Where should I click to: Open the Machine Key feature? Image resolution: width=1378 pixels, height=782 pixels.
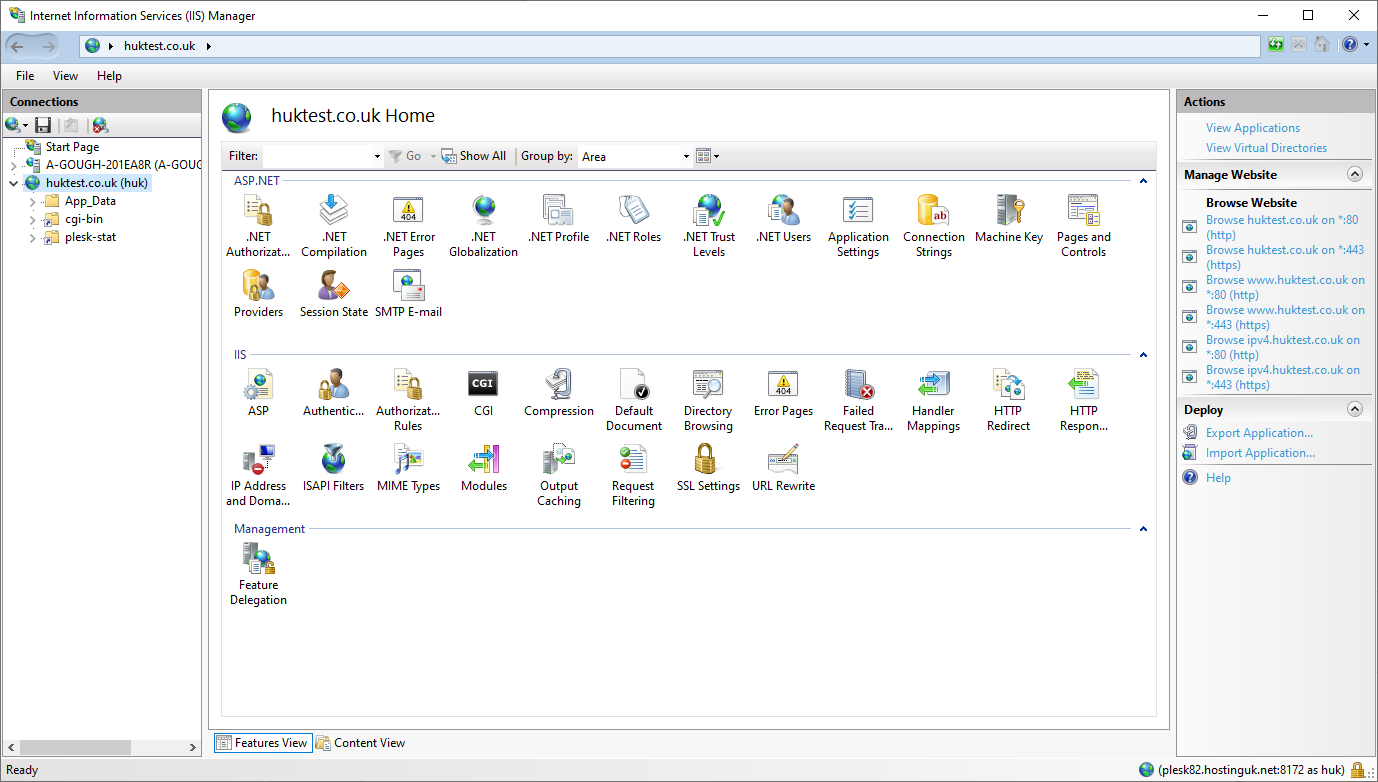point(1009,219)
